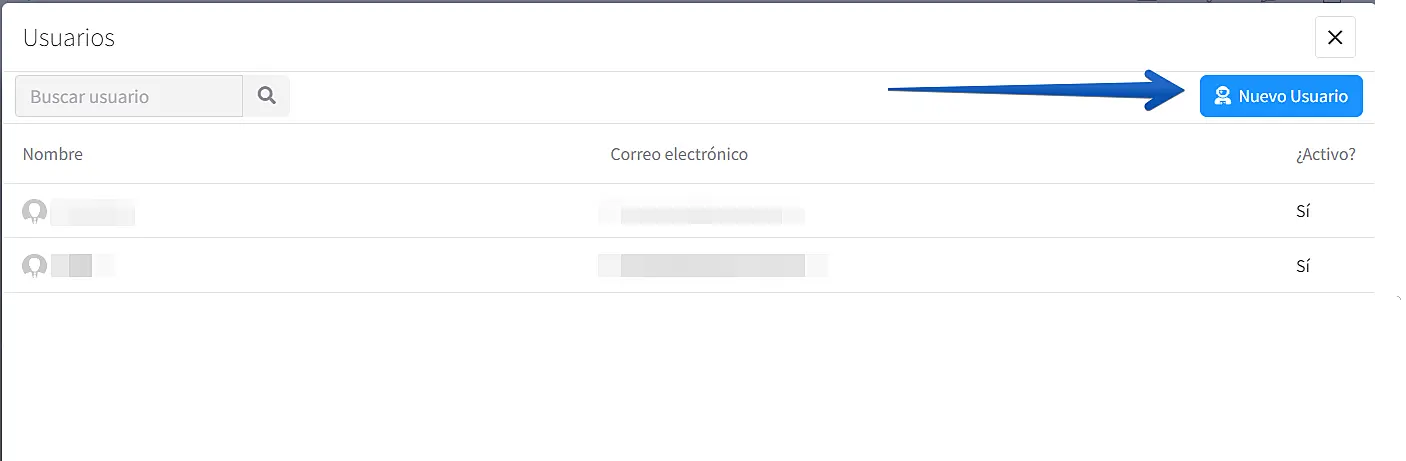Viewport: 1406px width, 461px height.
Task: Open the second user's blurred name
Action: coord(80,266)
